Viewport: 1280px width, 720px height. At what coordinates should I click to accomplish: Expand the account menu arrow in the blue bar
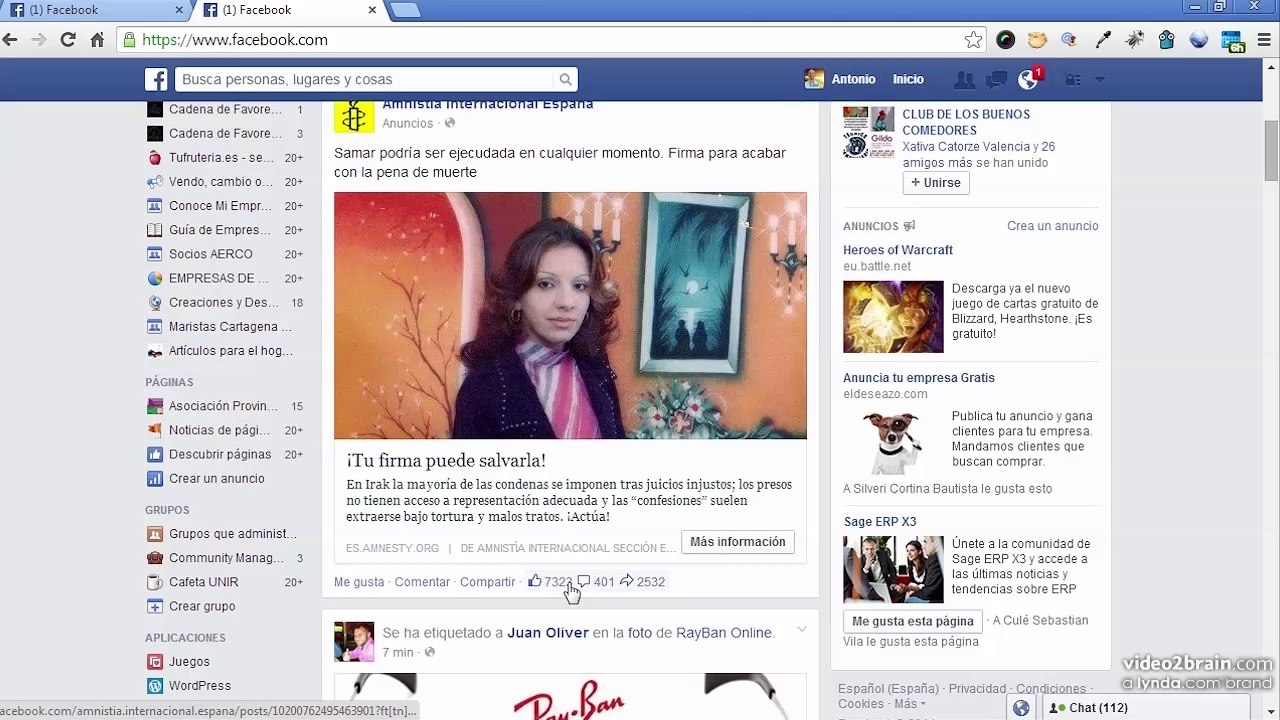pyautogui.click(x=1100, y=80)
